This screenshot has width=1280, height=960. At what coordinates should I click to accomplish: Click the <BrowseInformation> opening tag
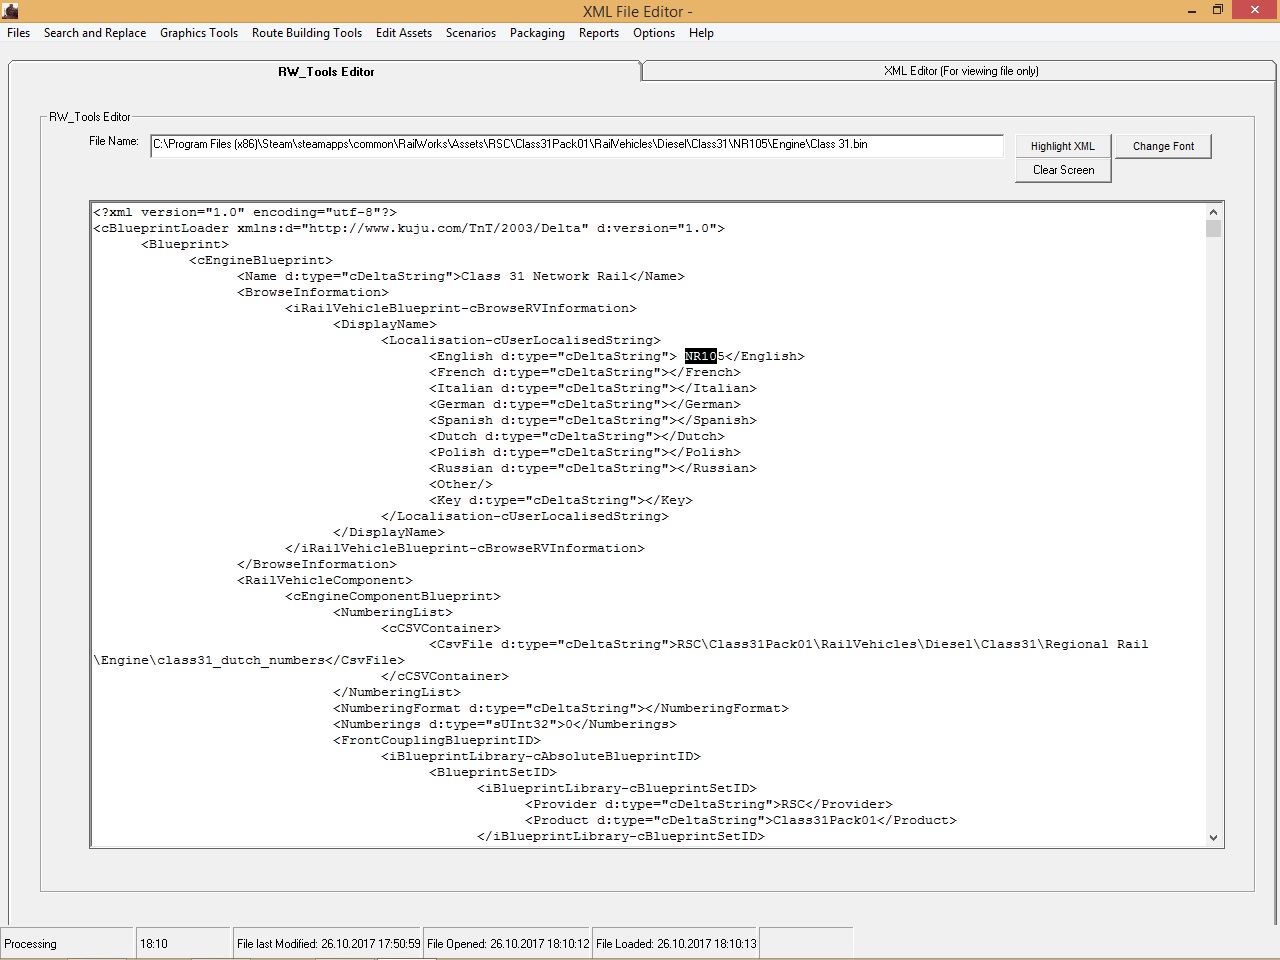[313, 292]
